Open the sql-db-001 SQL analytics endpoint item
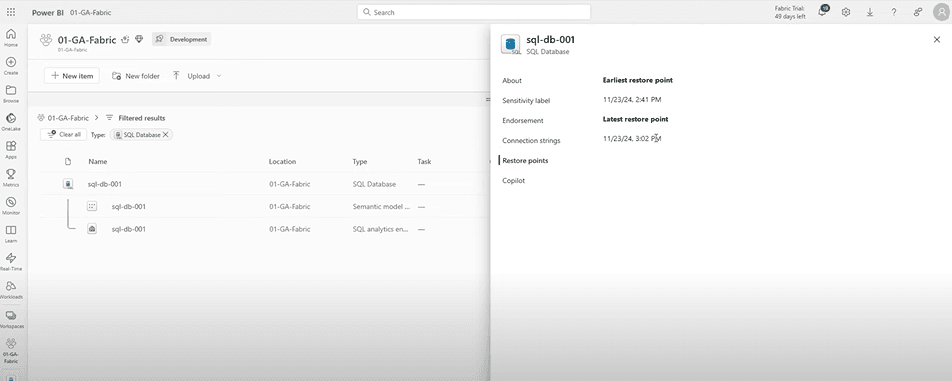The height and width of the screenshot is (381, 952). [x=129, y=229]
